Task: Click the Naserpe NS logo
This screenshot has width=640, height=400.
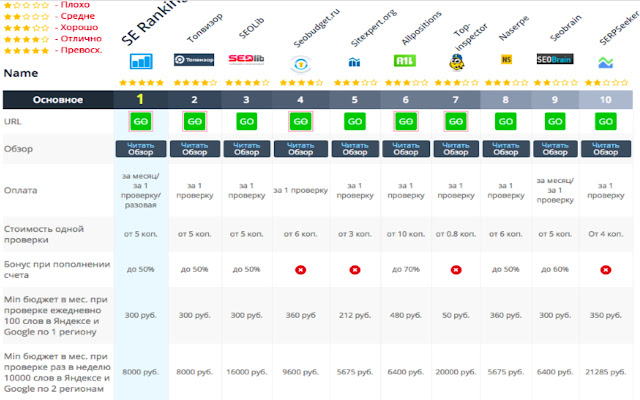Action: point(506,60)
